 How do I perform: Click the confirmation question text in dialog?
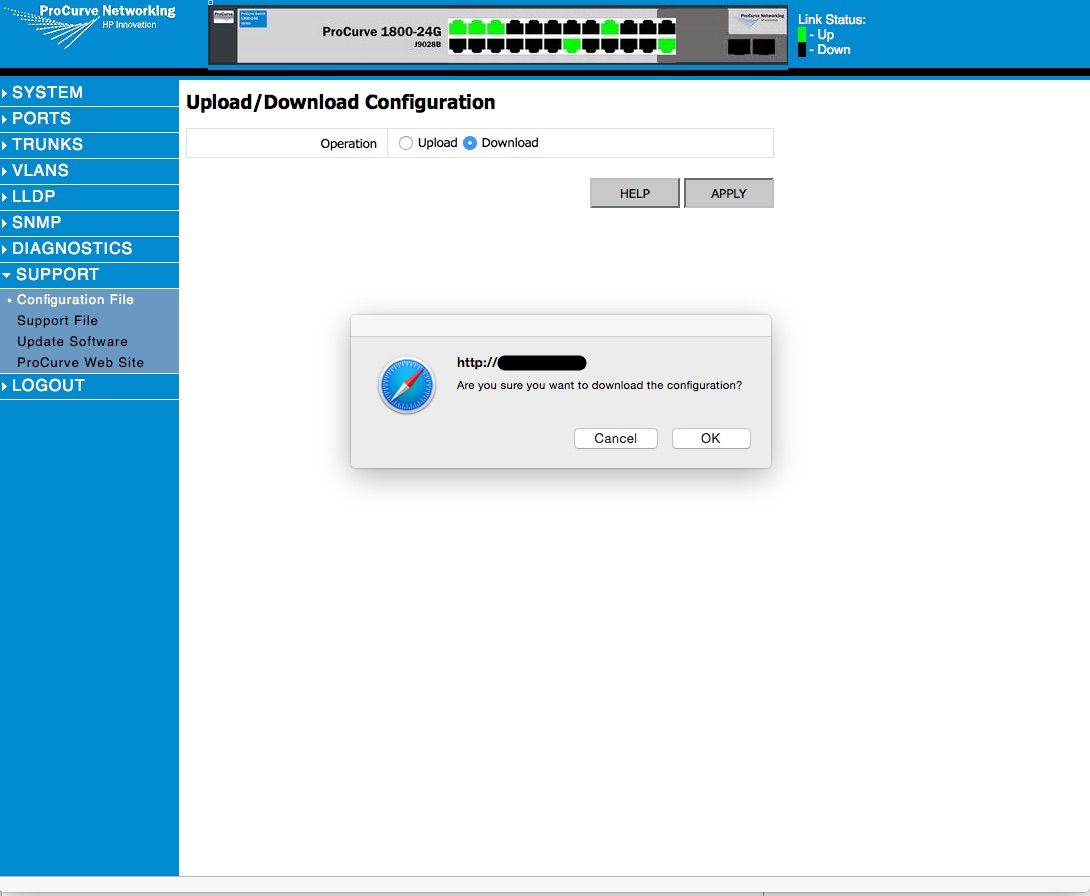point(599,385)
